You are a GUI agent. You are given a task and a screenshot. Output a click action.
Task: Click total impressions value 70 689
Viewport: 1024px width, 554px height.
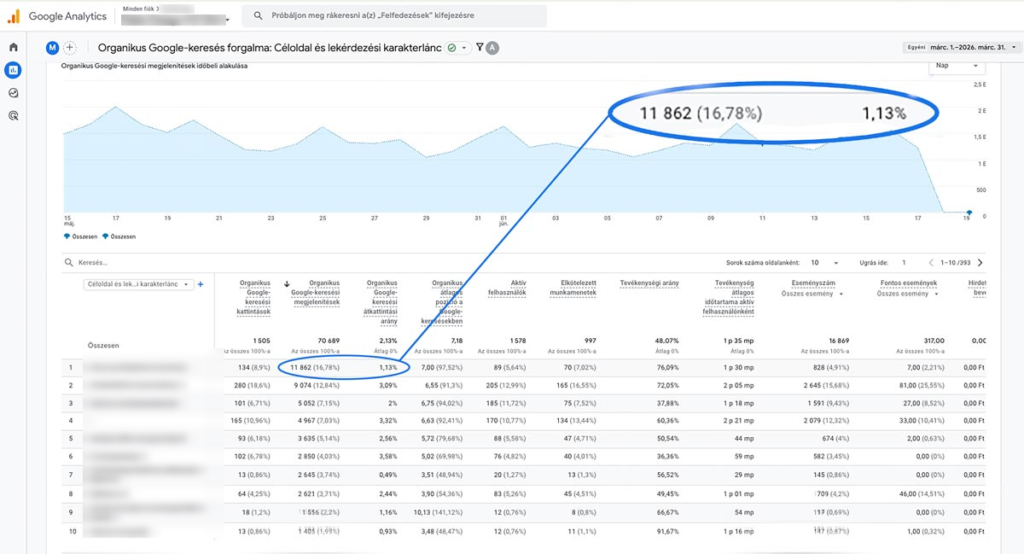click(x=329, y=340)
